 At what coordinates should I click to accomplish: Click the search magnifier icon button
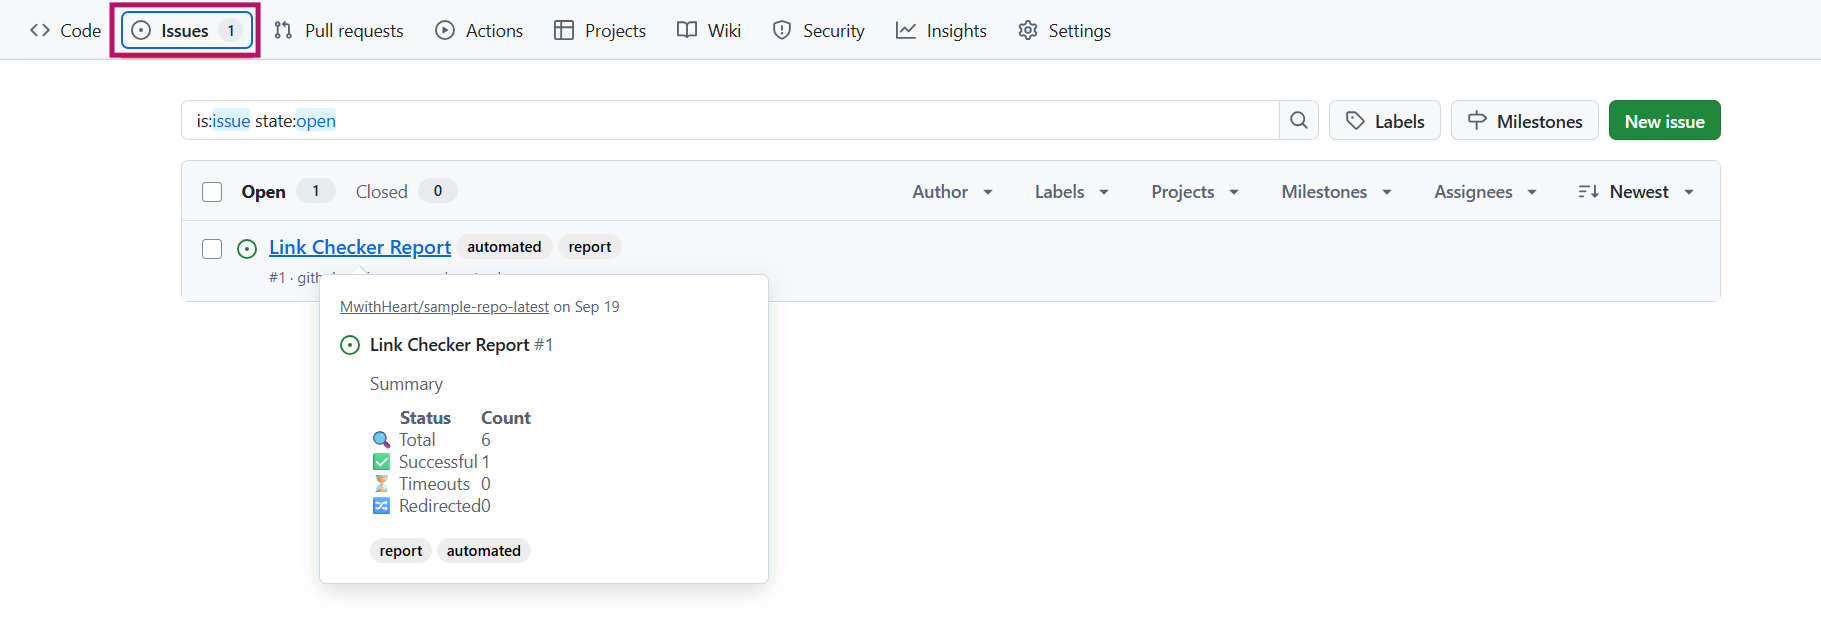(1298, 121)
